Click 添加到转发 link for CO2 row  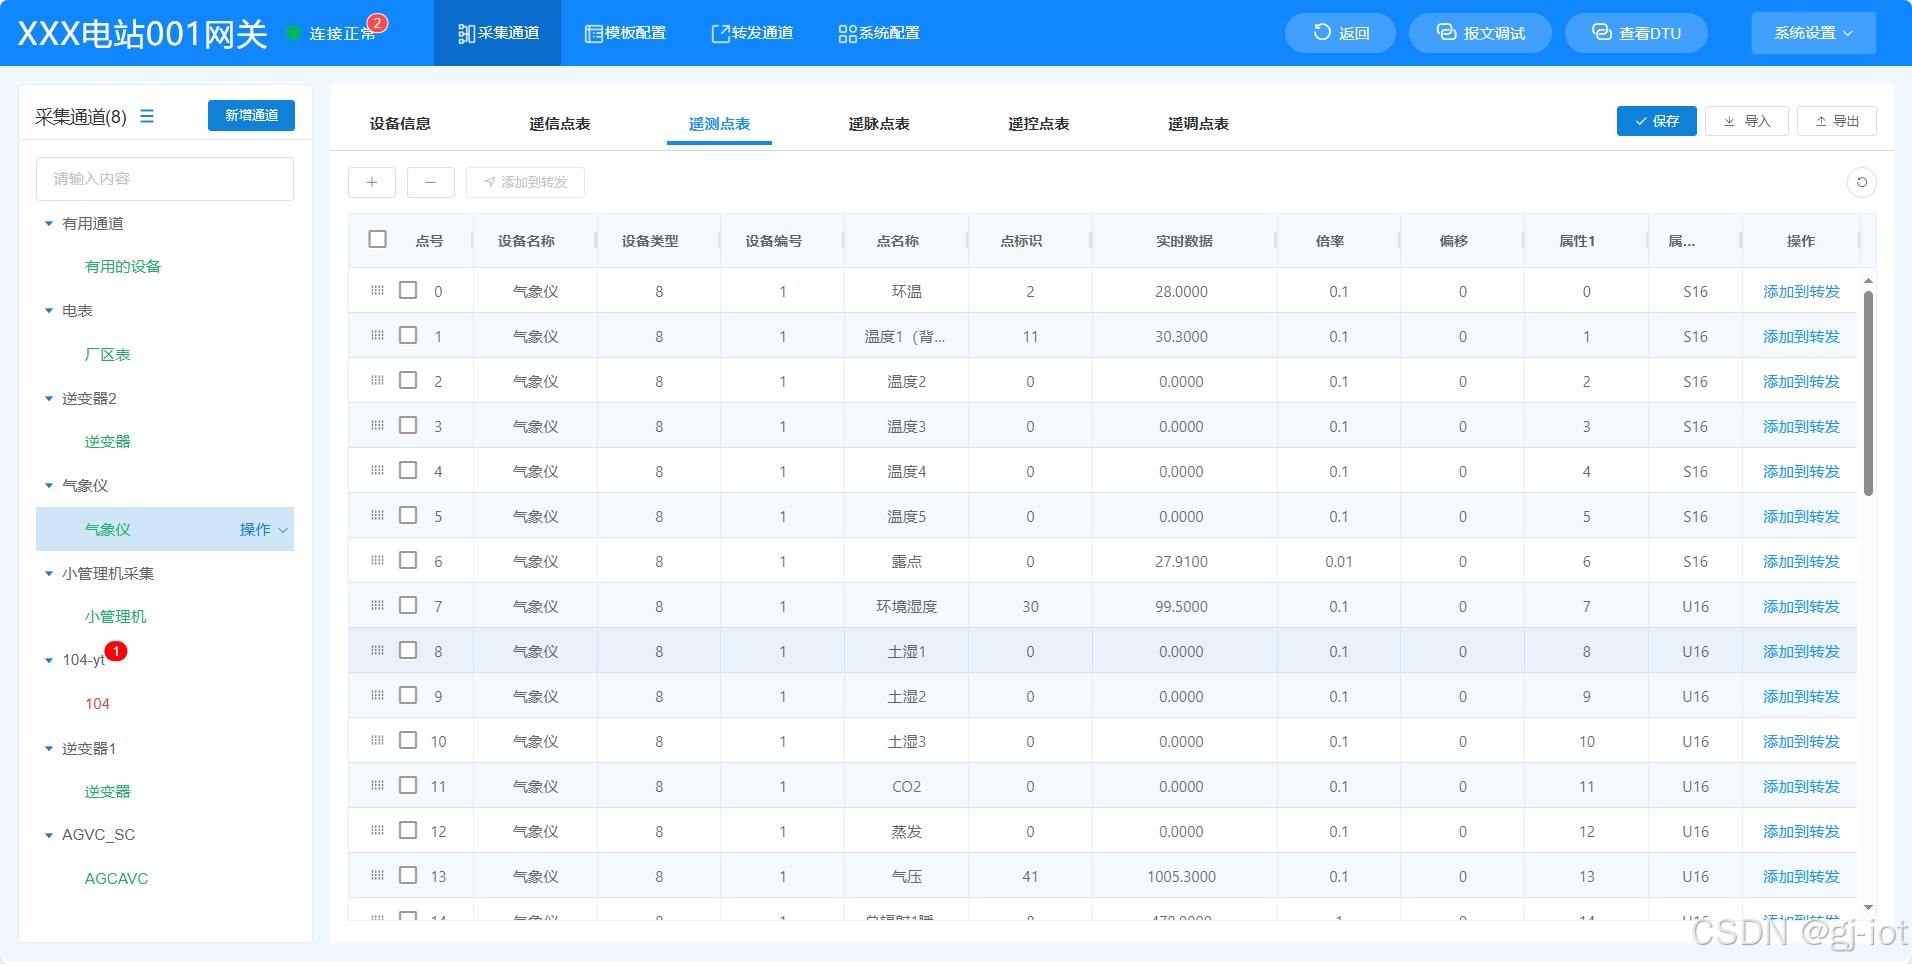[x=1801, y=786]
